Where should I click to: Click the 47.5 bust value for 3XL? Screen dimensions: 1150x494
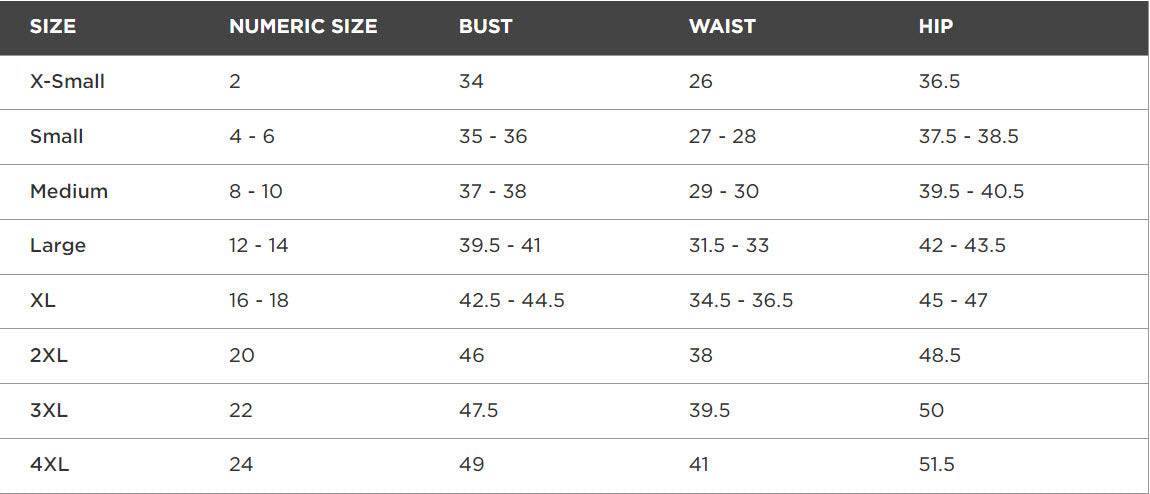click(478, 410)
